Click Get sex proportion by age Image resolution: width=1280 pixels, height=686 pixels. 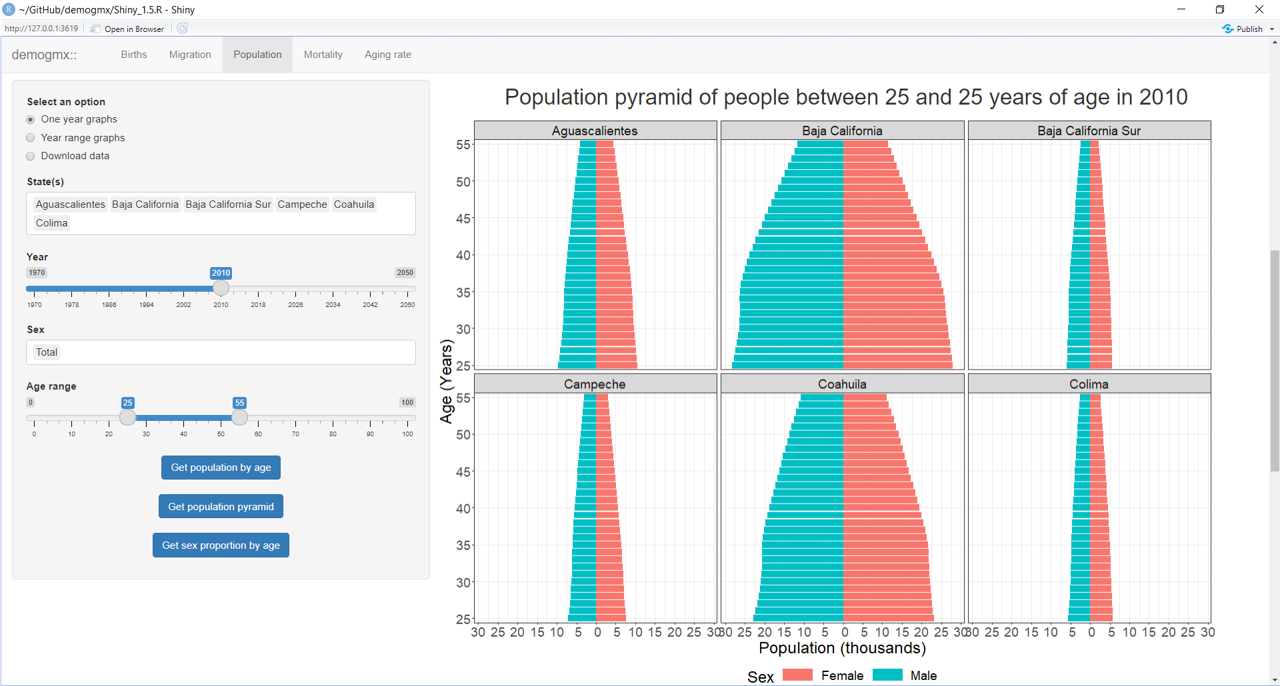pyautogui.click(x=221, y=546)
